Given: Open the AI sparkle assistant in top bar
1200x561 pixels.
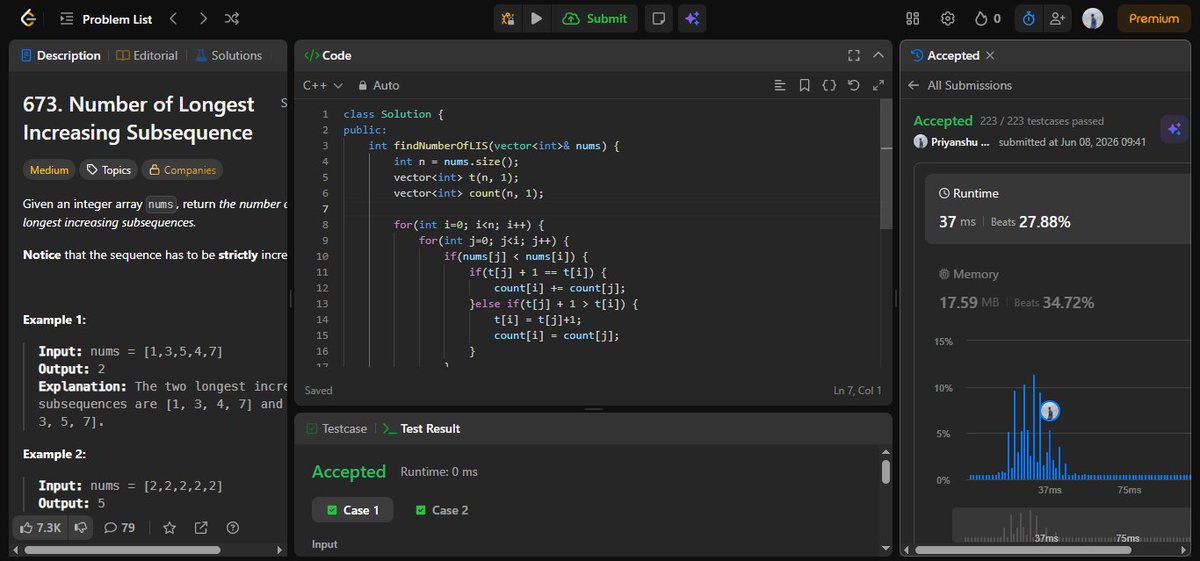Looking at the screenshot, I should tap(691, 18).
